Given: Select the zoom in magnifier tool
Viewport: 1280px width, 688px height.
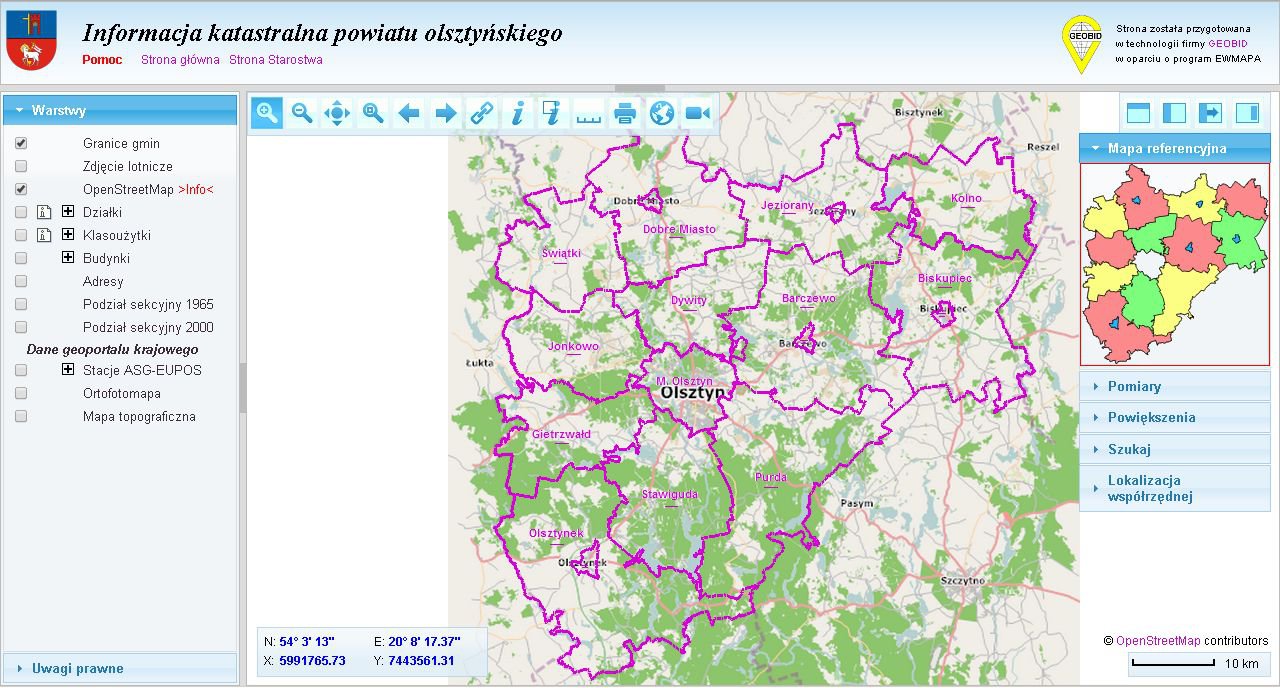Looking at the screenshot, I should 267,113.
